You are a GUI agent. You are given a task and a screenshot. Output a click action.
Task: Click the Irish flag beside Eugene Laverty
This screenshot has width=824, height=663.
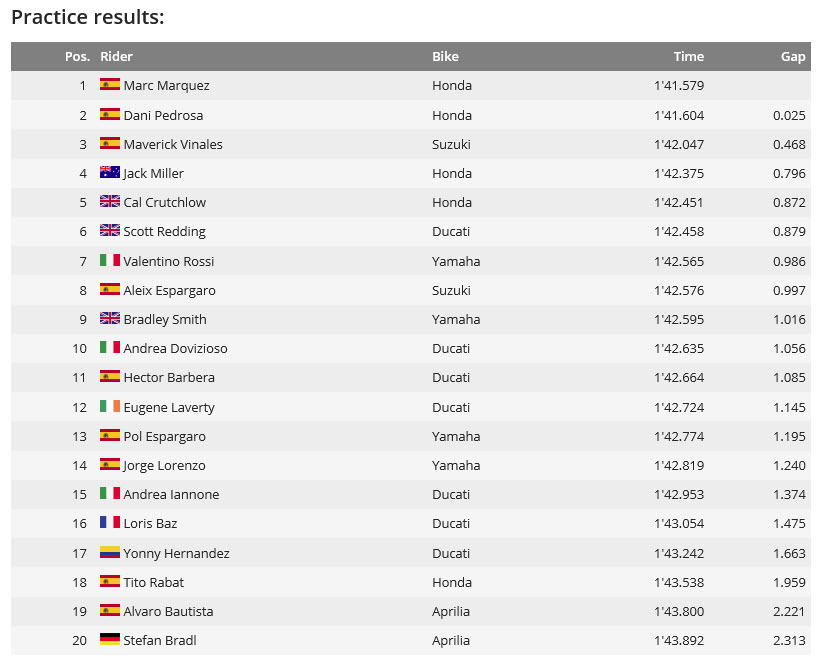click(x=110, y=407)
